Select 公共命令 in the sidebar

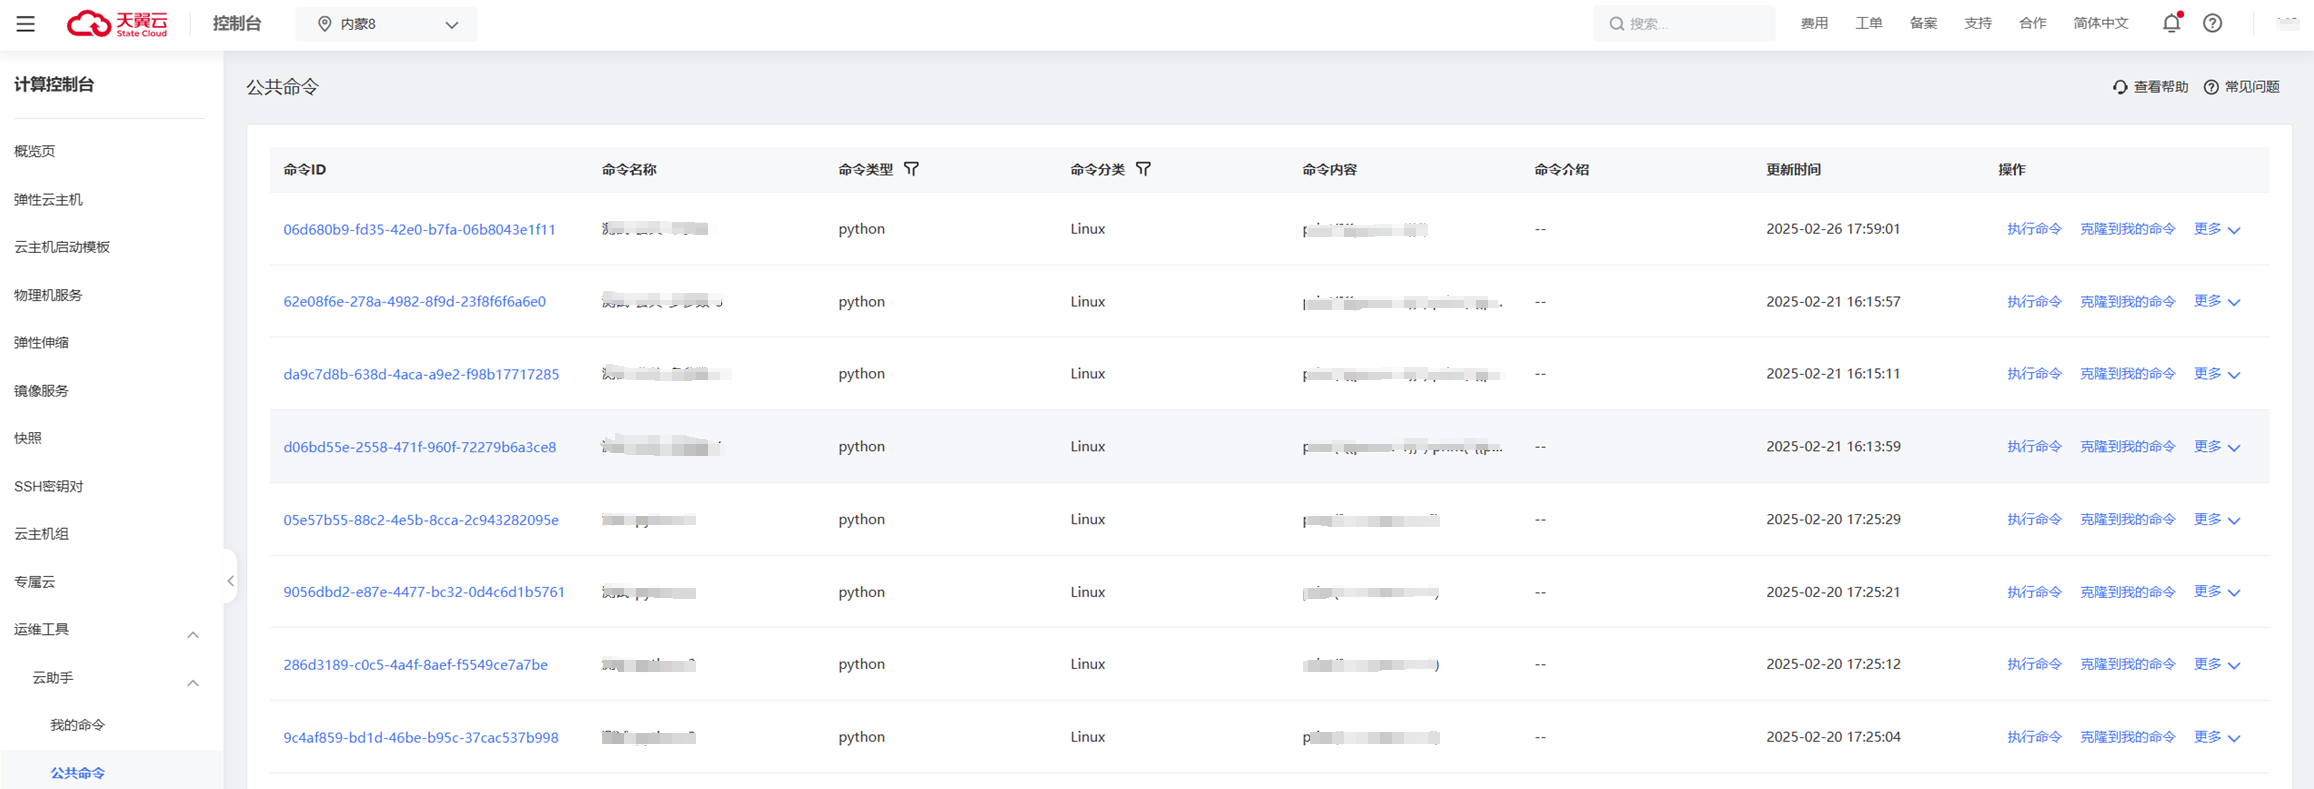[77, 773]
